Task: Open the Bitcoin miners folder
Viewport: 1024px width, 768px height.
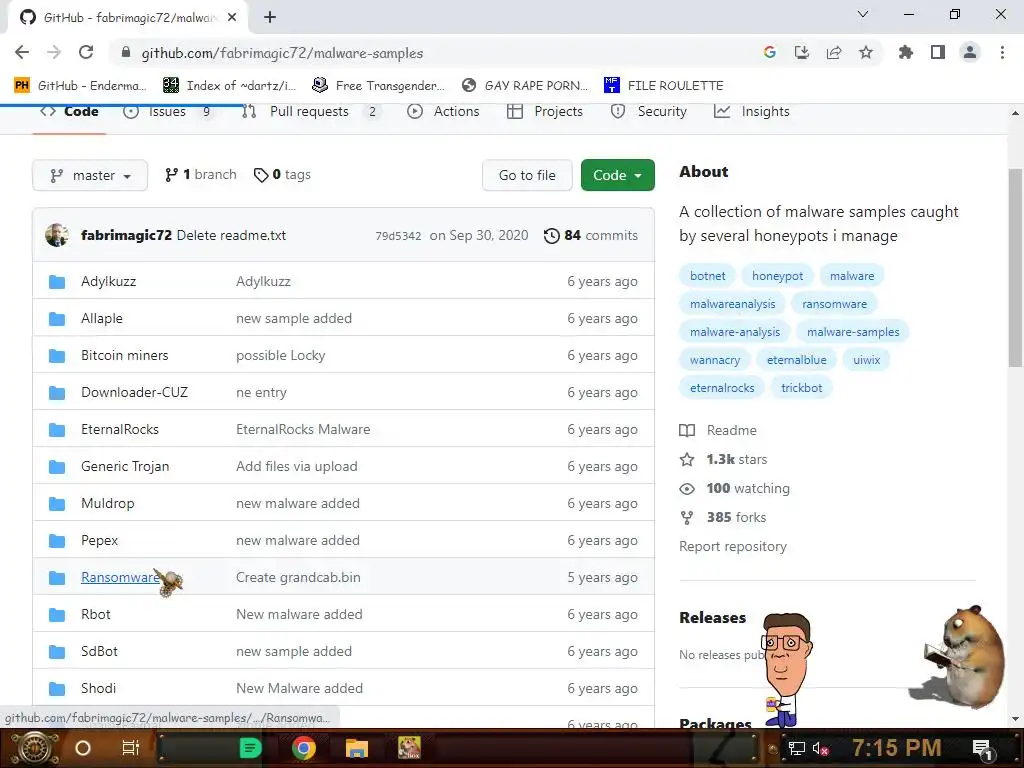Action: coord(125,355)
